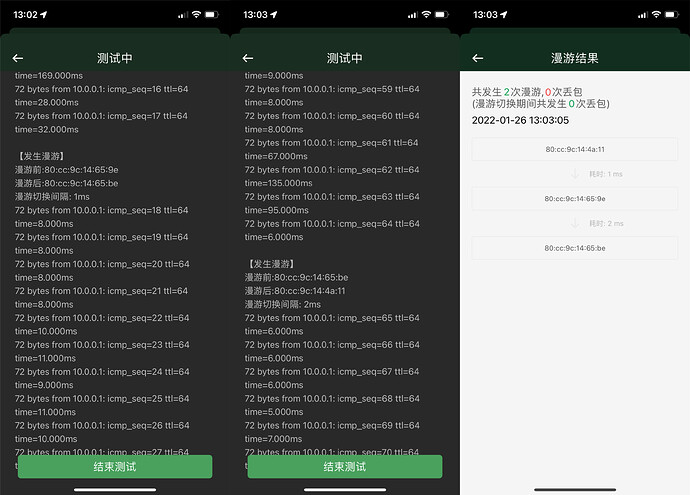The image size is (690, 495).
Task: Tap 13:02 clock in status bar
Action: (26, 15)
